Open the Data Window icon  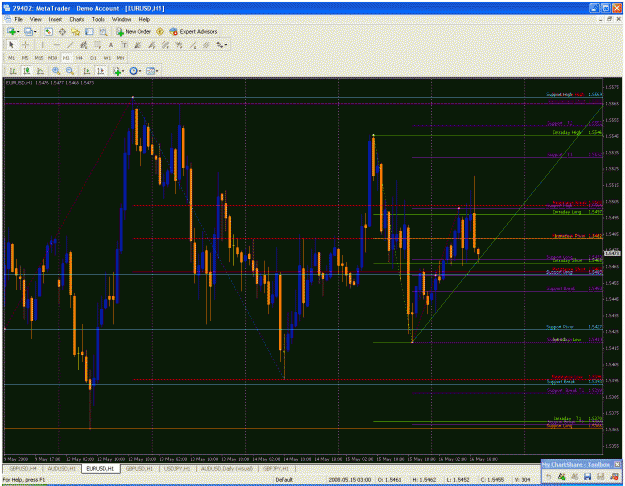(62, 31)
